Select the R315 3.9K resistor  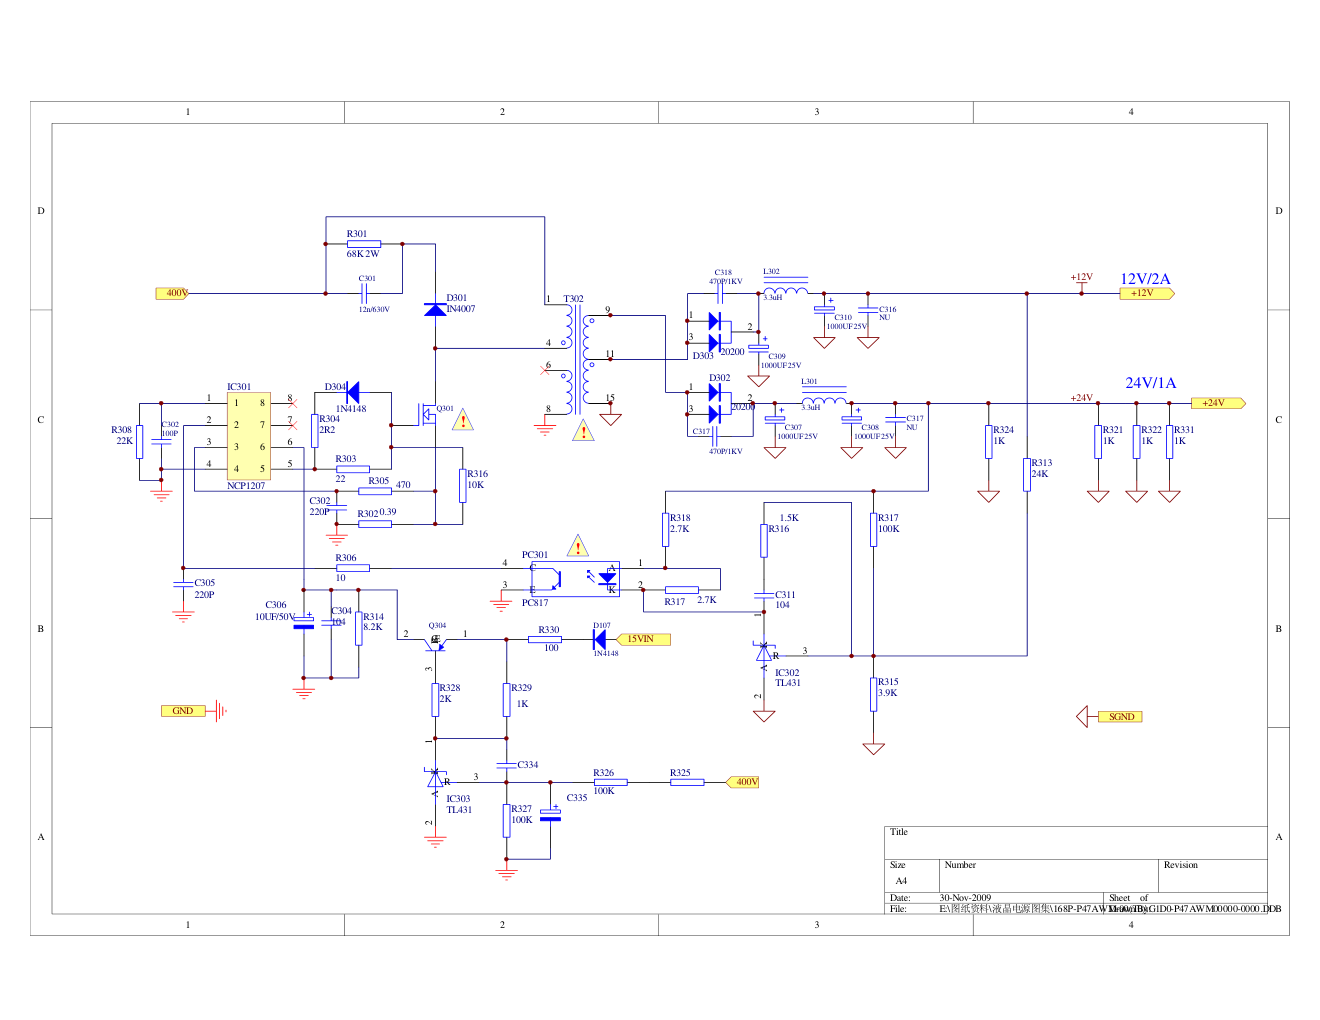[x=873, y=693]
